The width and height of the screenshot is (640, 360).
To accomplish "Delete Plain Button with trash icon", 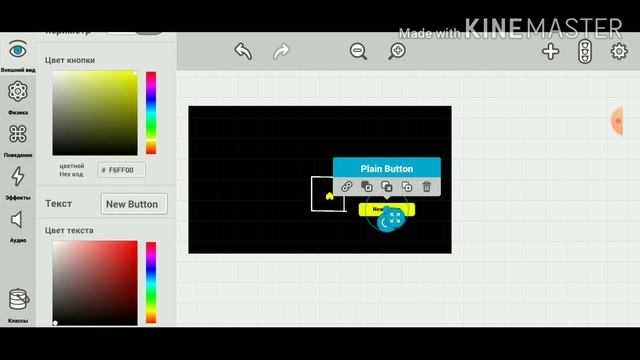I will tap(427, 187).
